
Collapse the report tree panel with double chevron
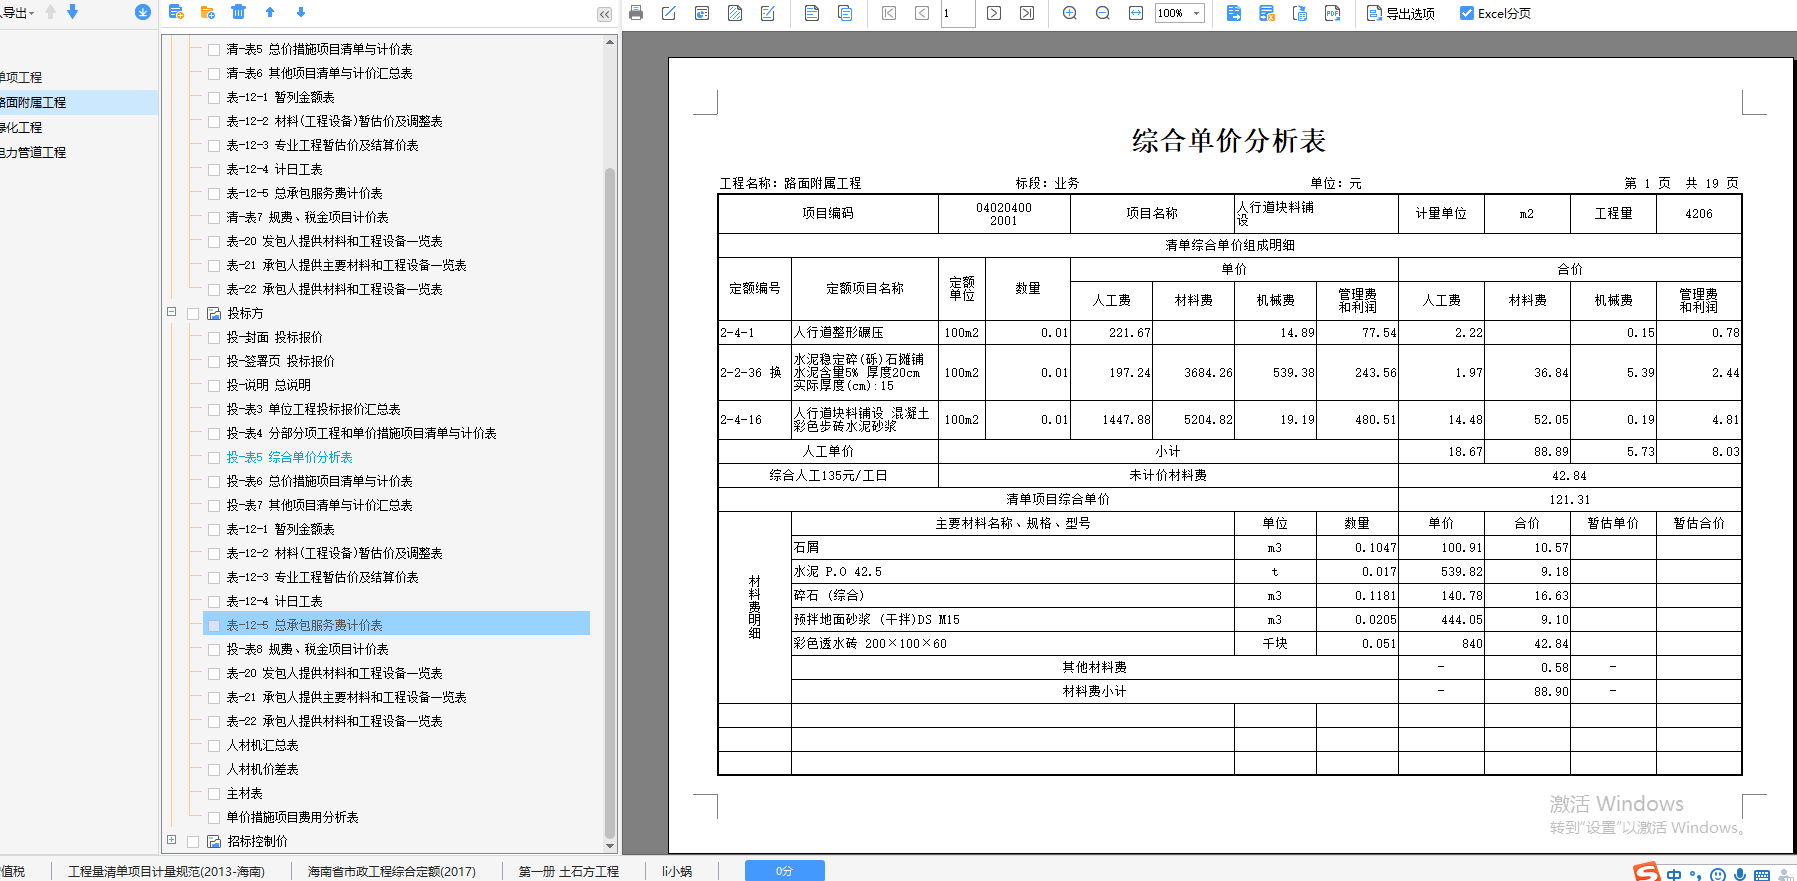click(604, 14)
